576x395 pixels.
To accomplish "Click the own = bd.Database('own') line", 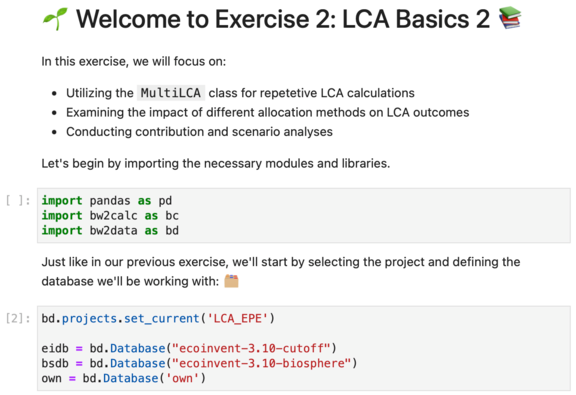I will 123,378.
